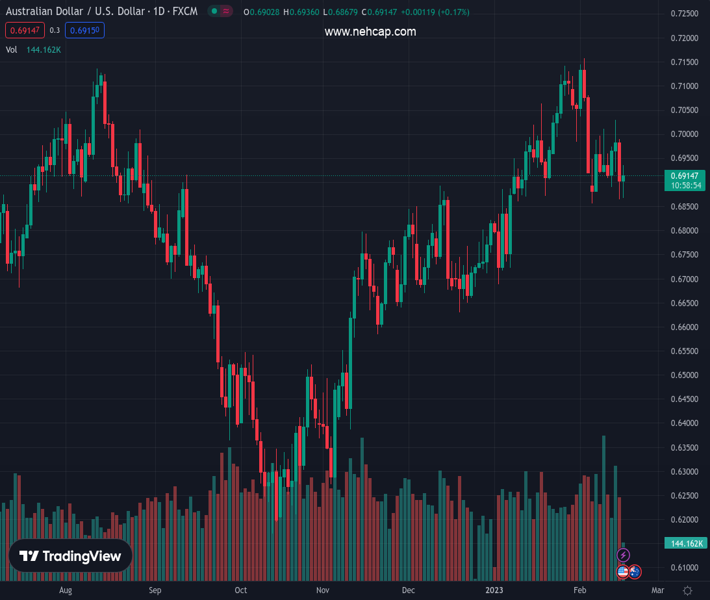The width and height of the screenshot is (710, 600).
Task: Click the OHLC values in the legend
Action: pyautogui.click(x=330, y=13)
